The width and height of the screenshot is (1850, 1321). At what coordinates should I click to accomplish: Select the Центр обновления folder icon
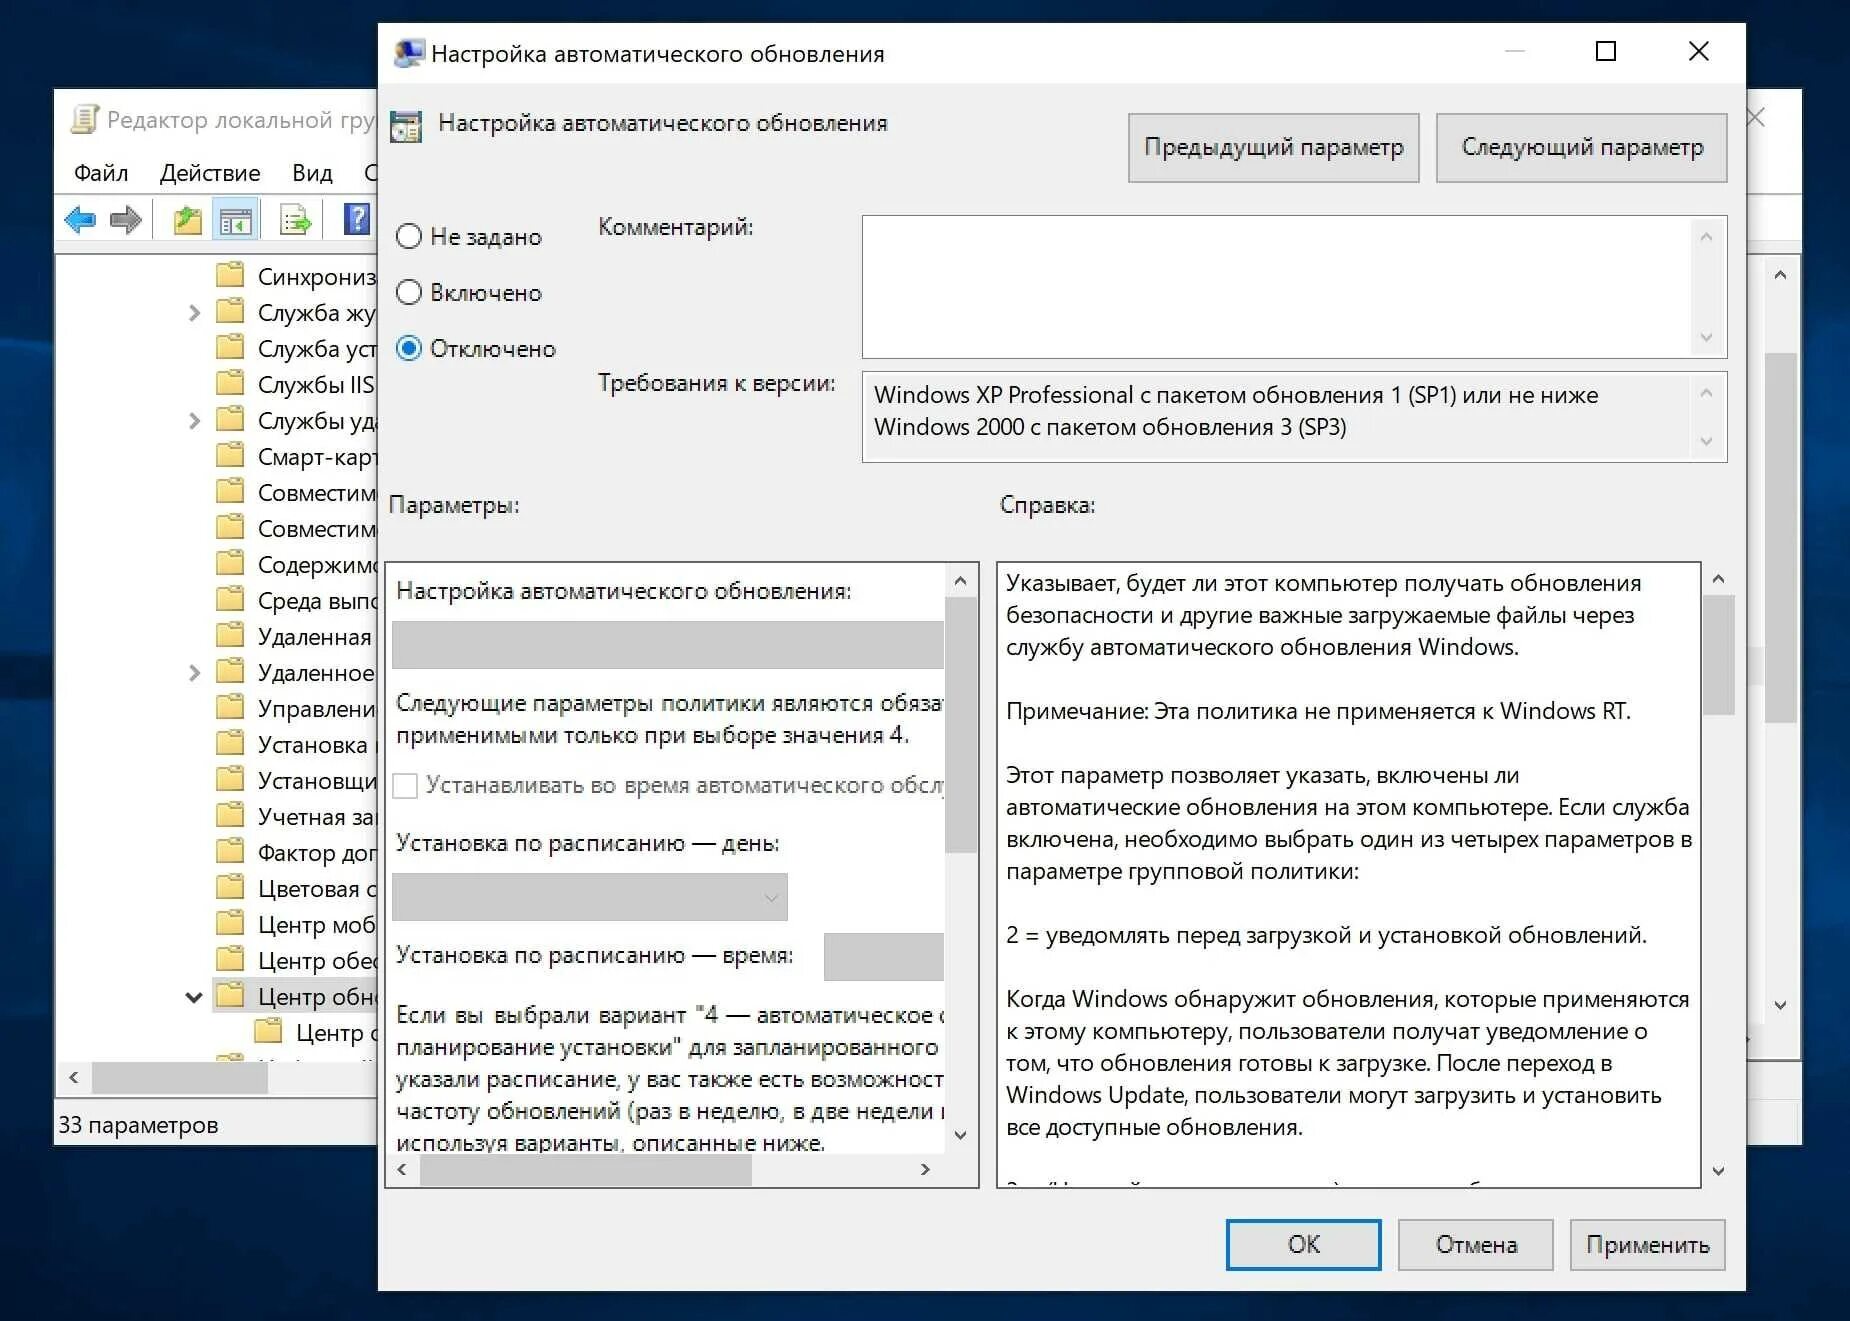point(230,996)
